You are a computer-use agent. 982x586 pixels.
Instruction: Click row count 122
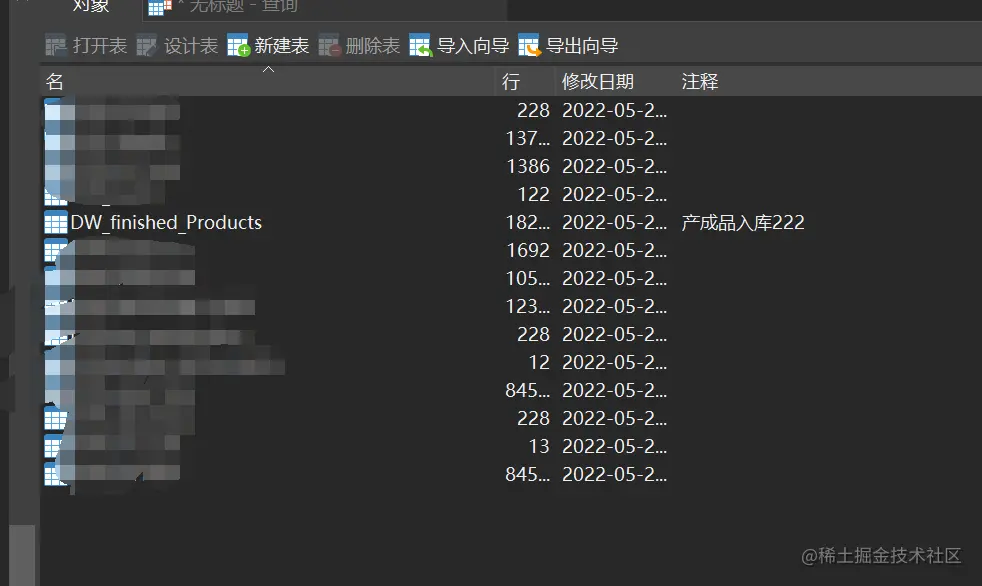[x=533, y=194]
